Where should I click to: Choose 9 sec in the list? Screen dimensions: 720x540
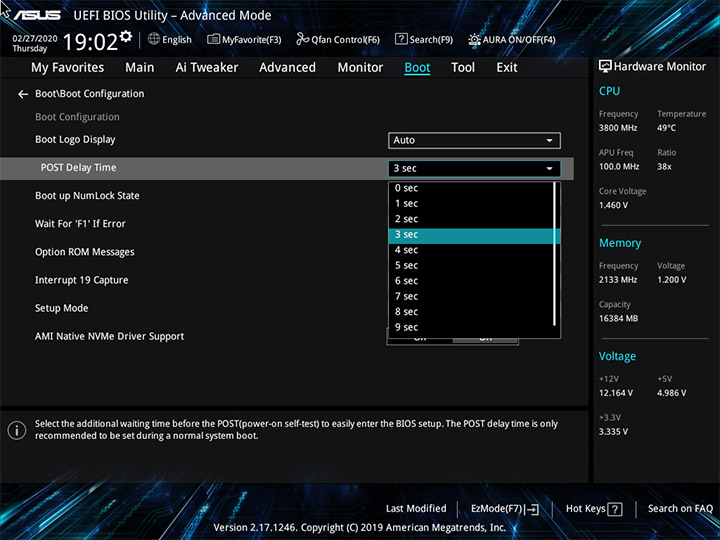472,327
